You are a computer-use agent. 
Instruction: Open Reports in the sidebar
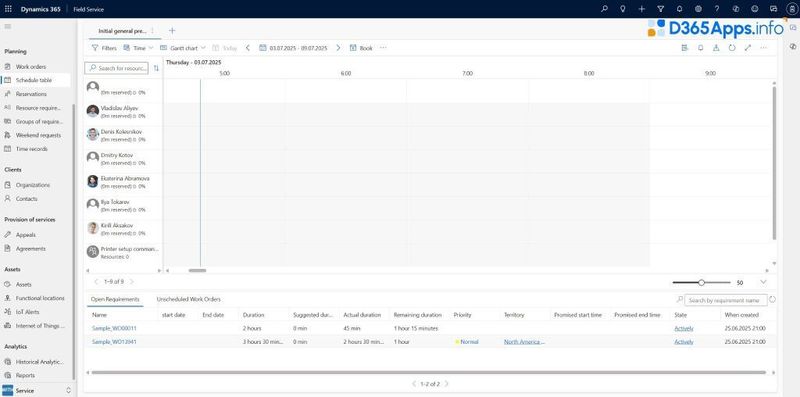tap(25, 375)
